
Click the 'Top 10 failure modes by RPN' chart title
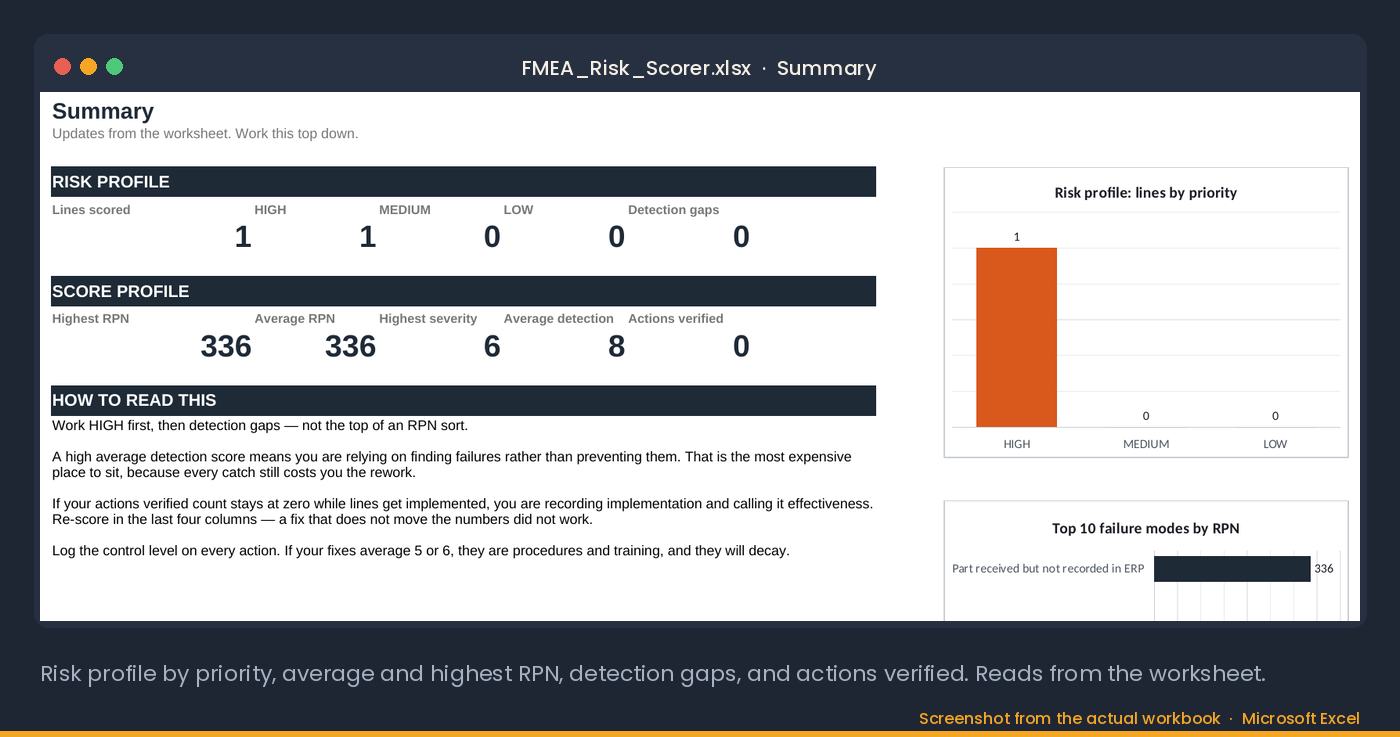point(1146,528)
